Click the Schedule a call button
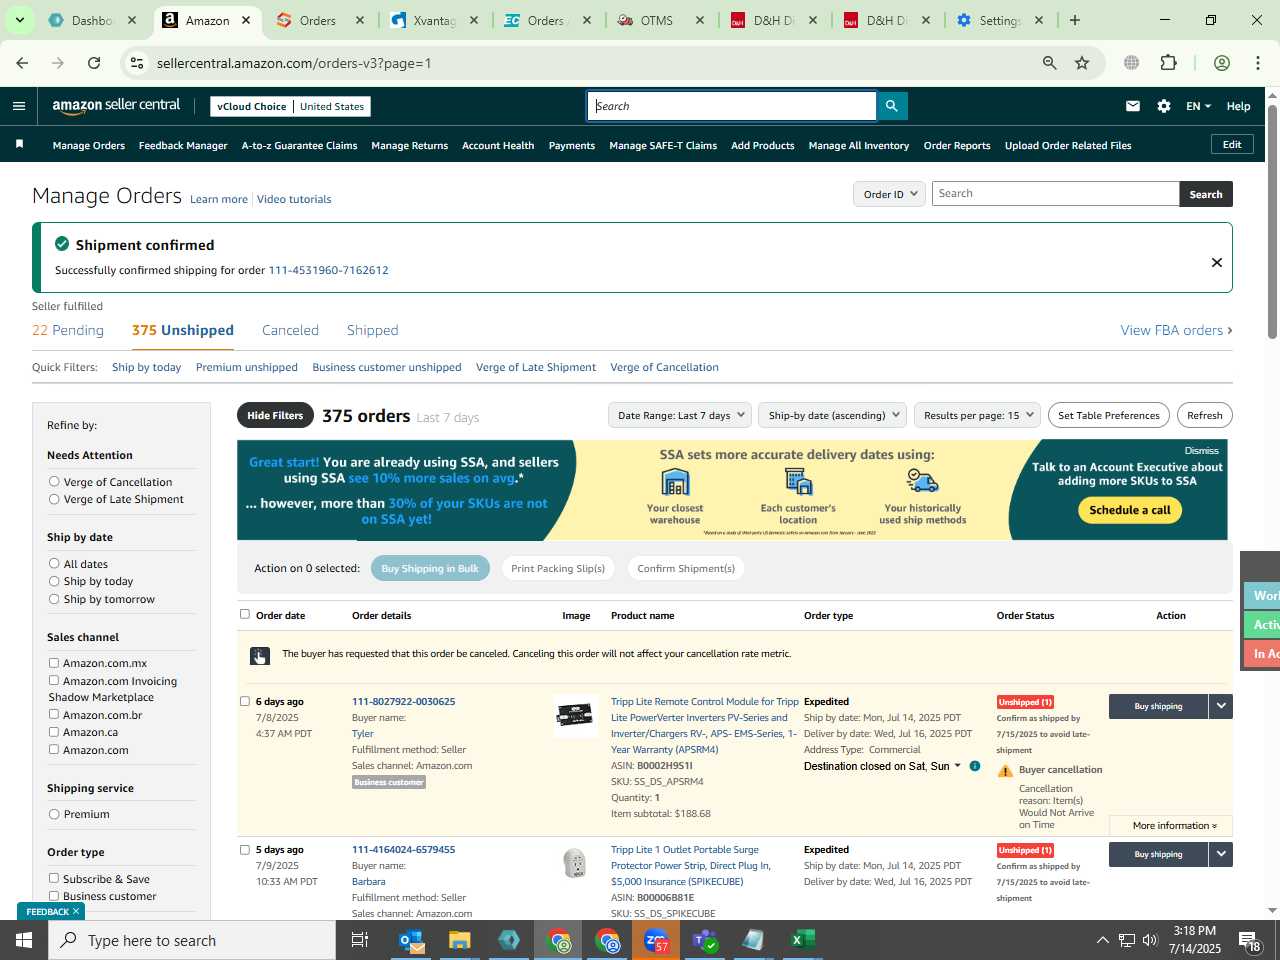The height and width of the screenshot is (960, 1280). tap(1130, 510)
